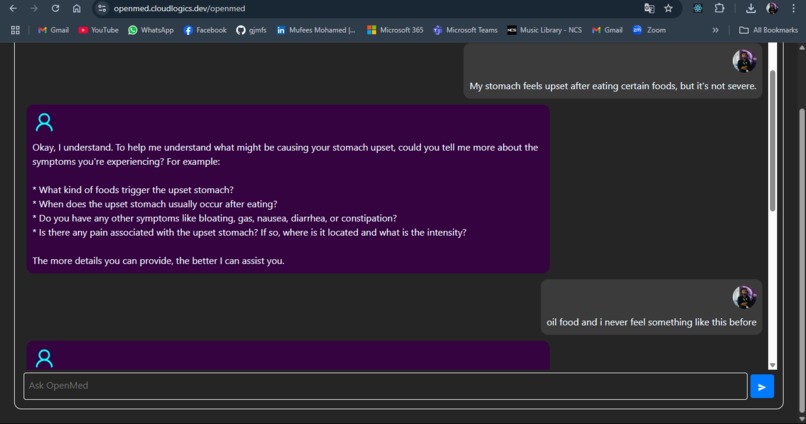Viewport: 806px width, 424px height.
Task: Open the Zoom bookmark
Action: click(649, 30)
